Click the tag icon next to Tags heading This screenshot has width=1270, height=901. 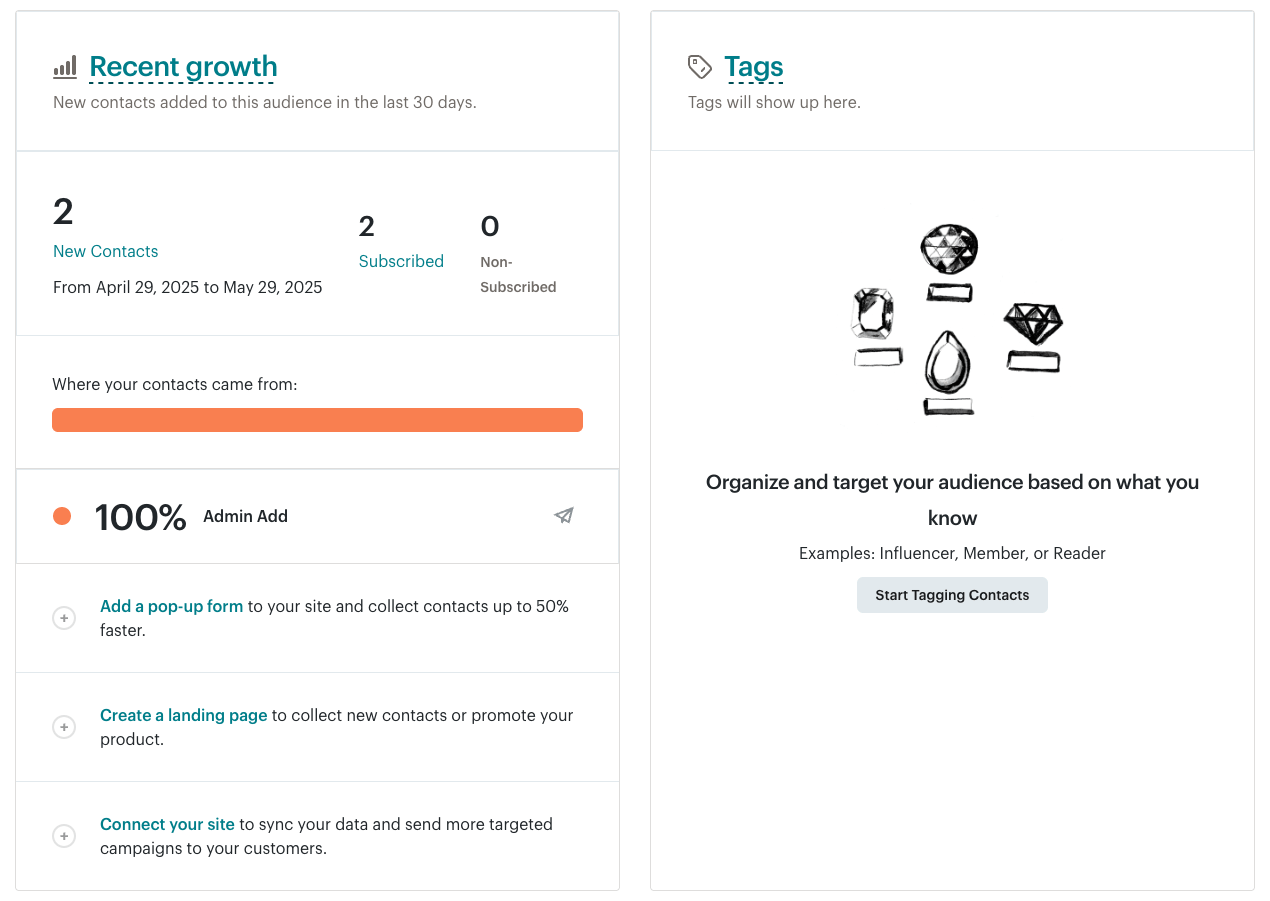(x=699, y=65)
